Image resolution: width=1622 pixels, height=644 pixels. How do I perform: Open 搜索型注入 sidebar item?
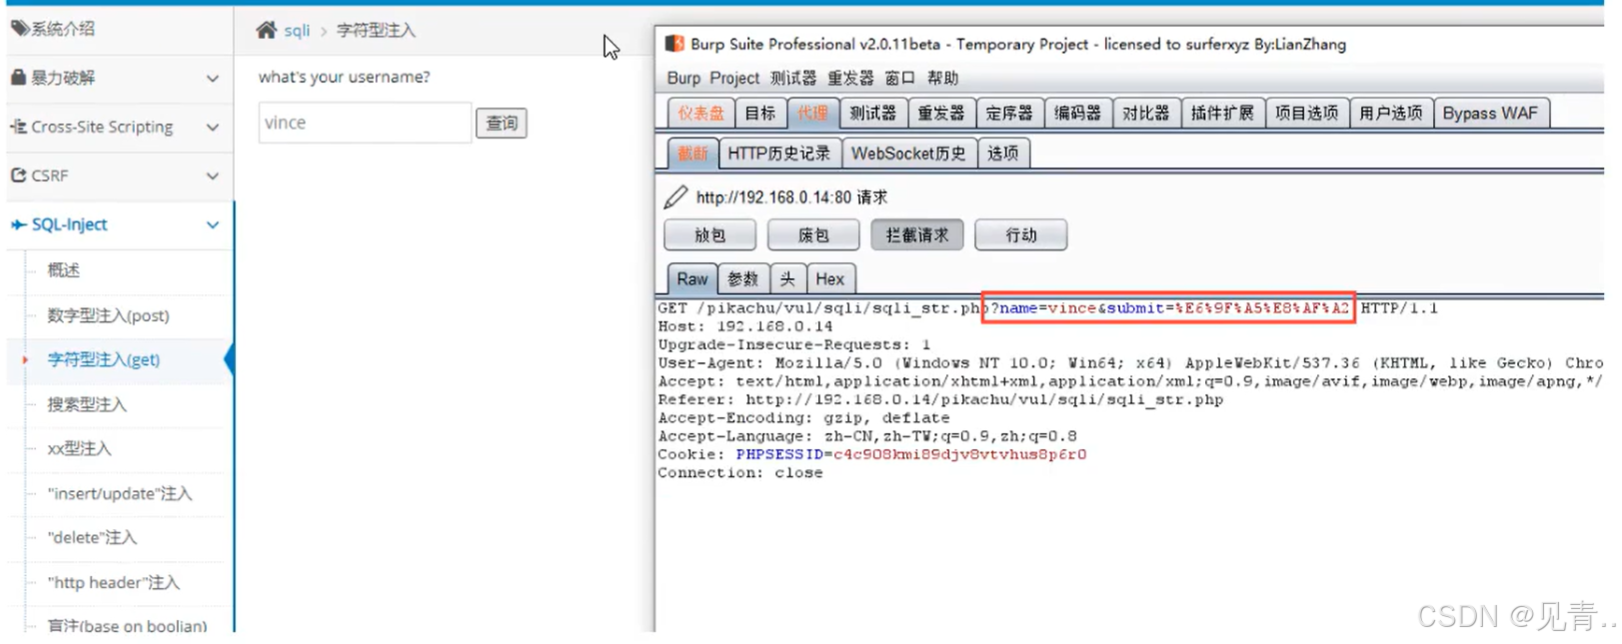point(87,404)
